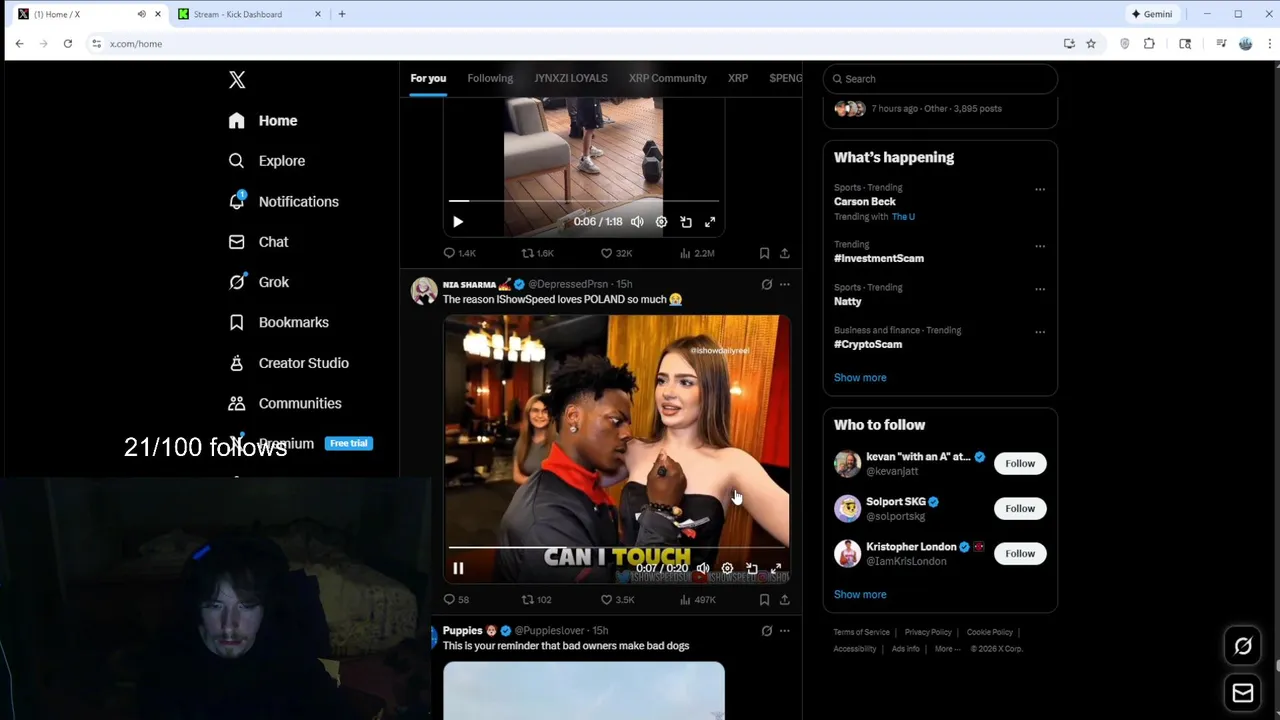
Task: Open Bookmarks in the sidebar
Action: pyautogui.click(x=278, y=322)
